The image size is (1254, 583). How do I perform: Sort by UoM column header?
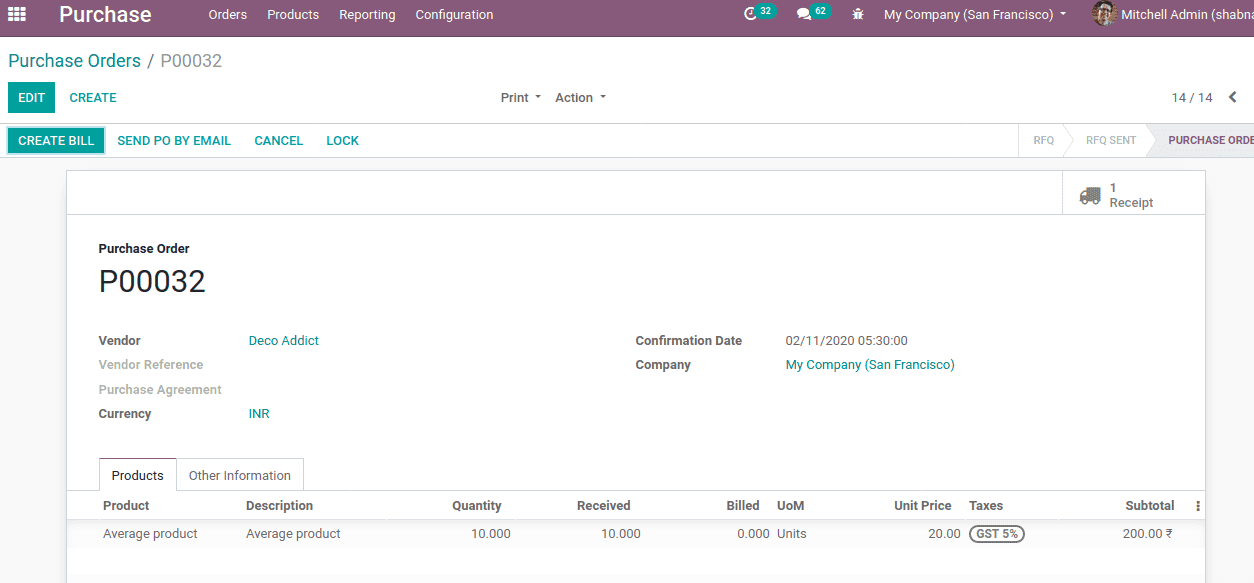click(x=791, y=506)
